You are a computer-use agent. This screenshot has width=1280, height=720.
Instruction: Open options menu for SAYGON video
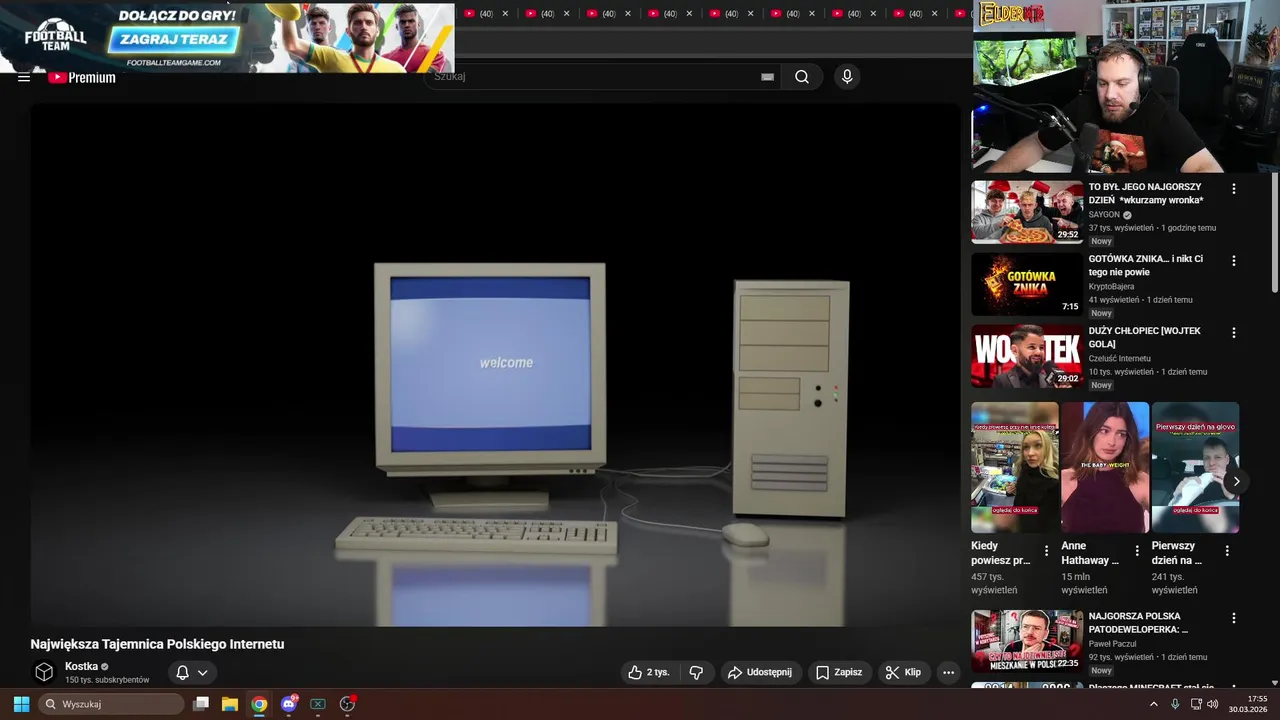(1233, 189)
